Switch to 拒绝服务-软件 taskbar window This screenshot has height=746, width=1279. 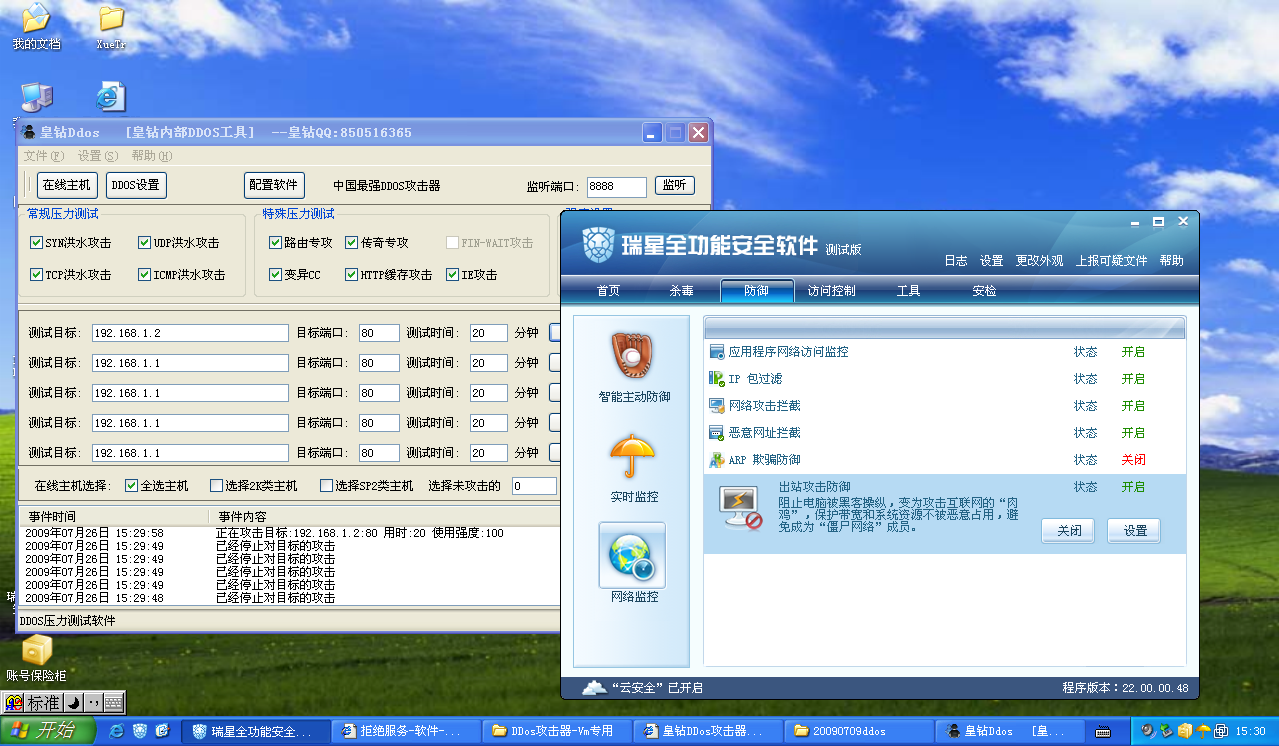pyautogui.click(x=407, y=731)
